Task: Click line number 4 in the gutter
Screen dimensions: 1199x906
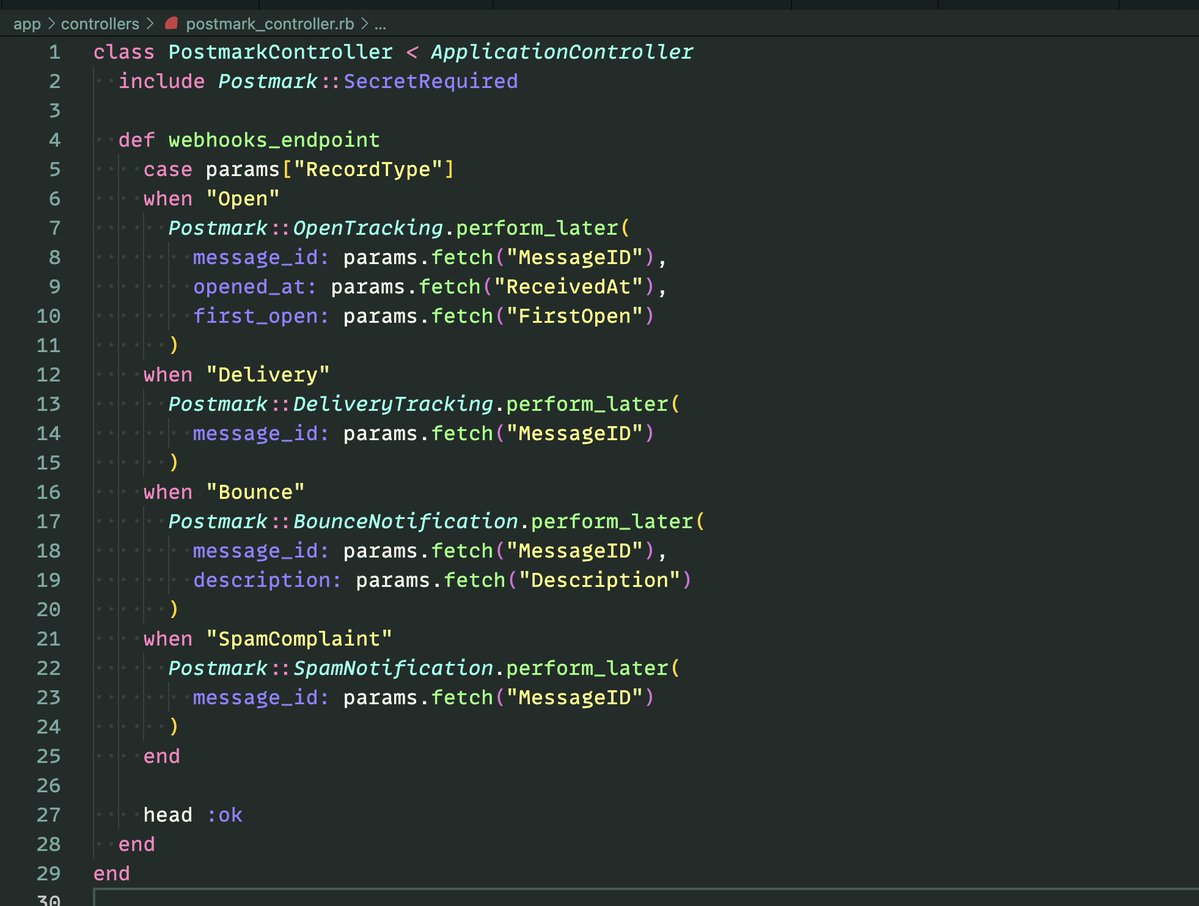Action: pos(54,140)
